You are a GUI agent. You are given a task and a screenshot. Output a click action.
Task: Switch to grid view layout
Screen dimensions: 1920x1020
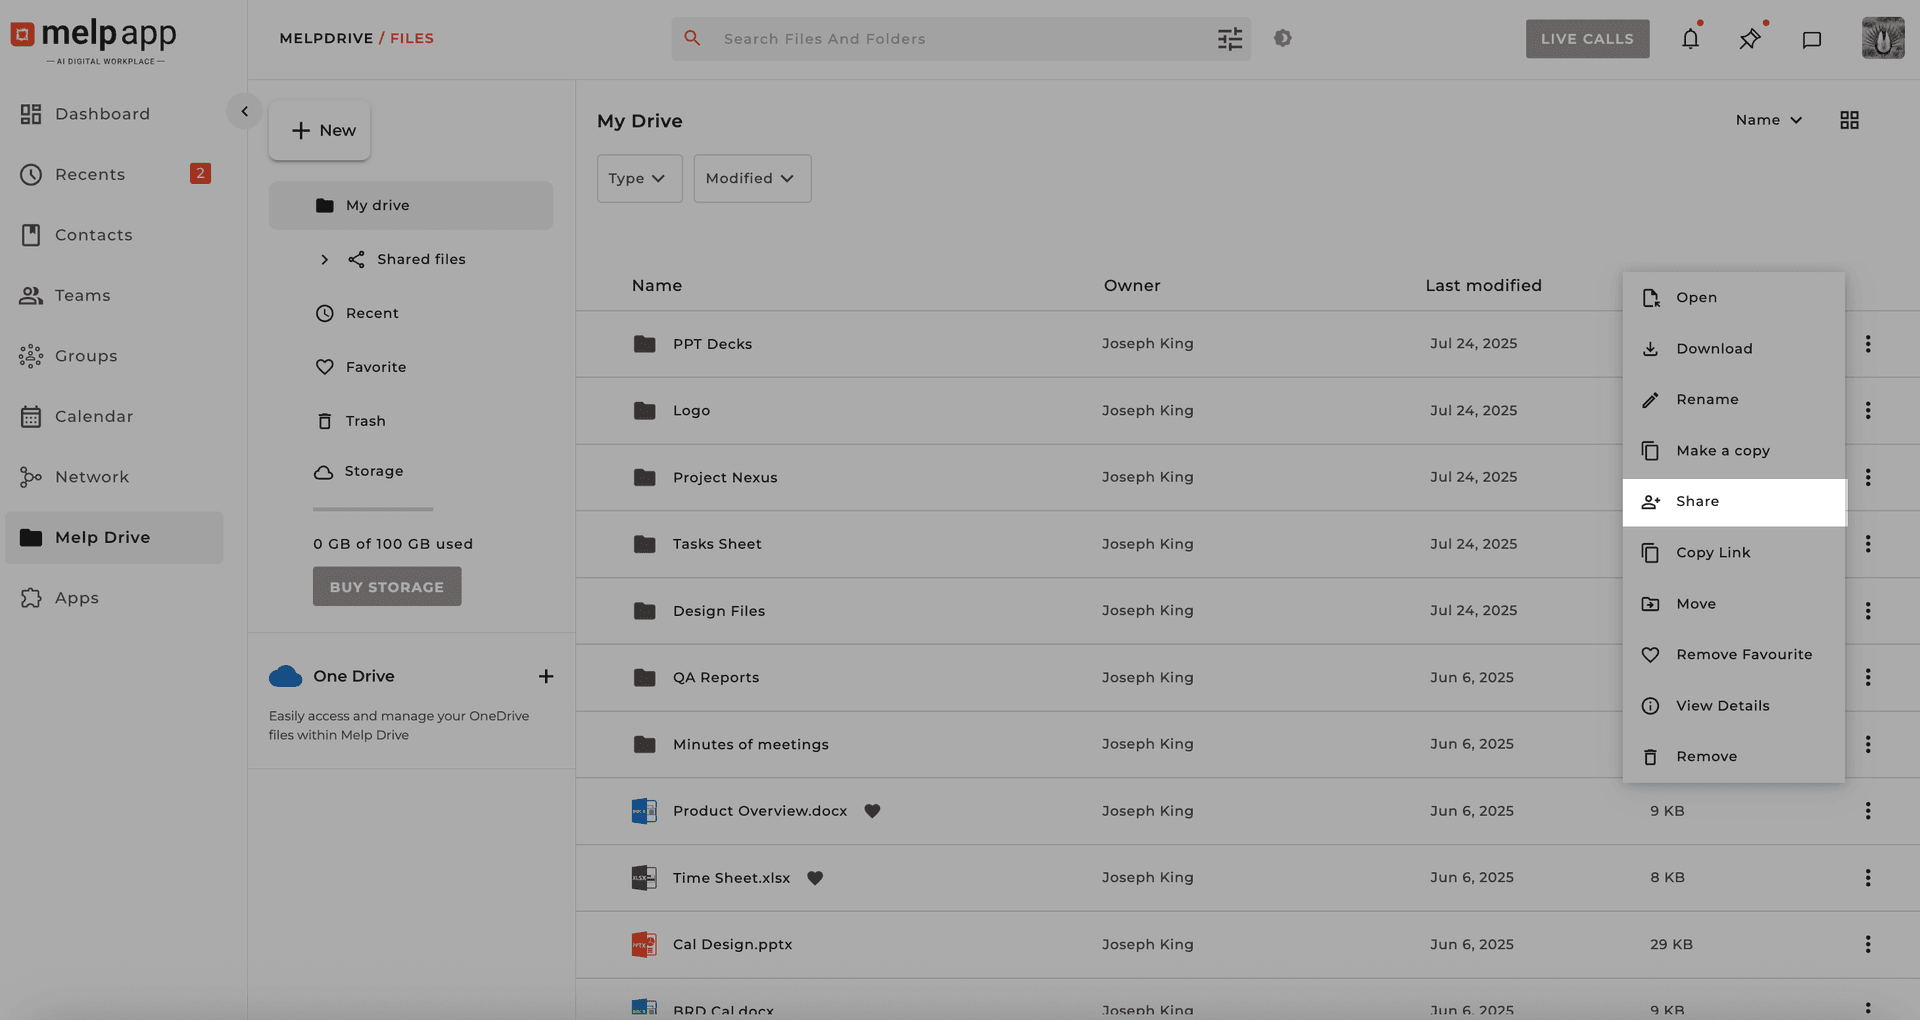(x=1849, y=120)
